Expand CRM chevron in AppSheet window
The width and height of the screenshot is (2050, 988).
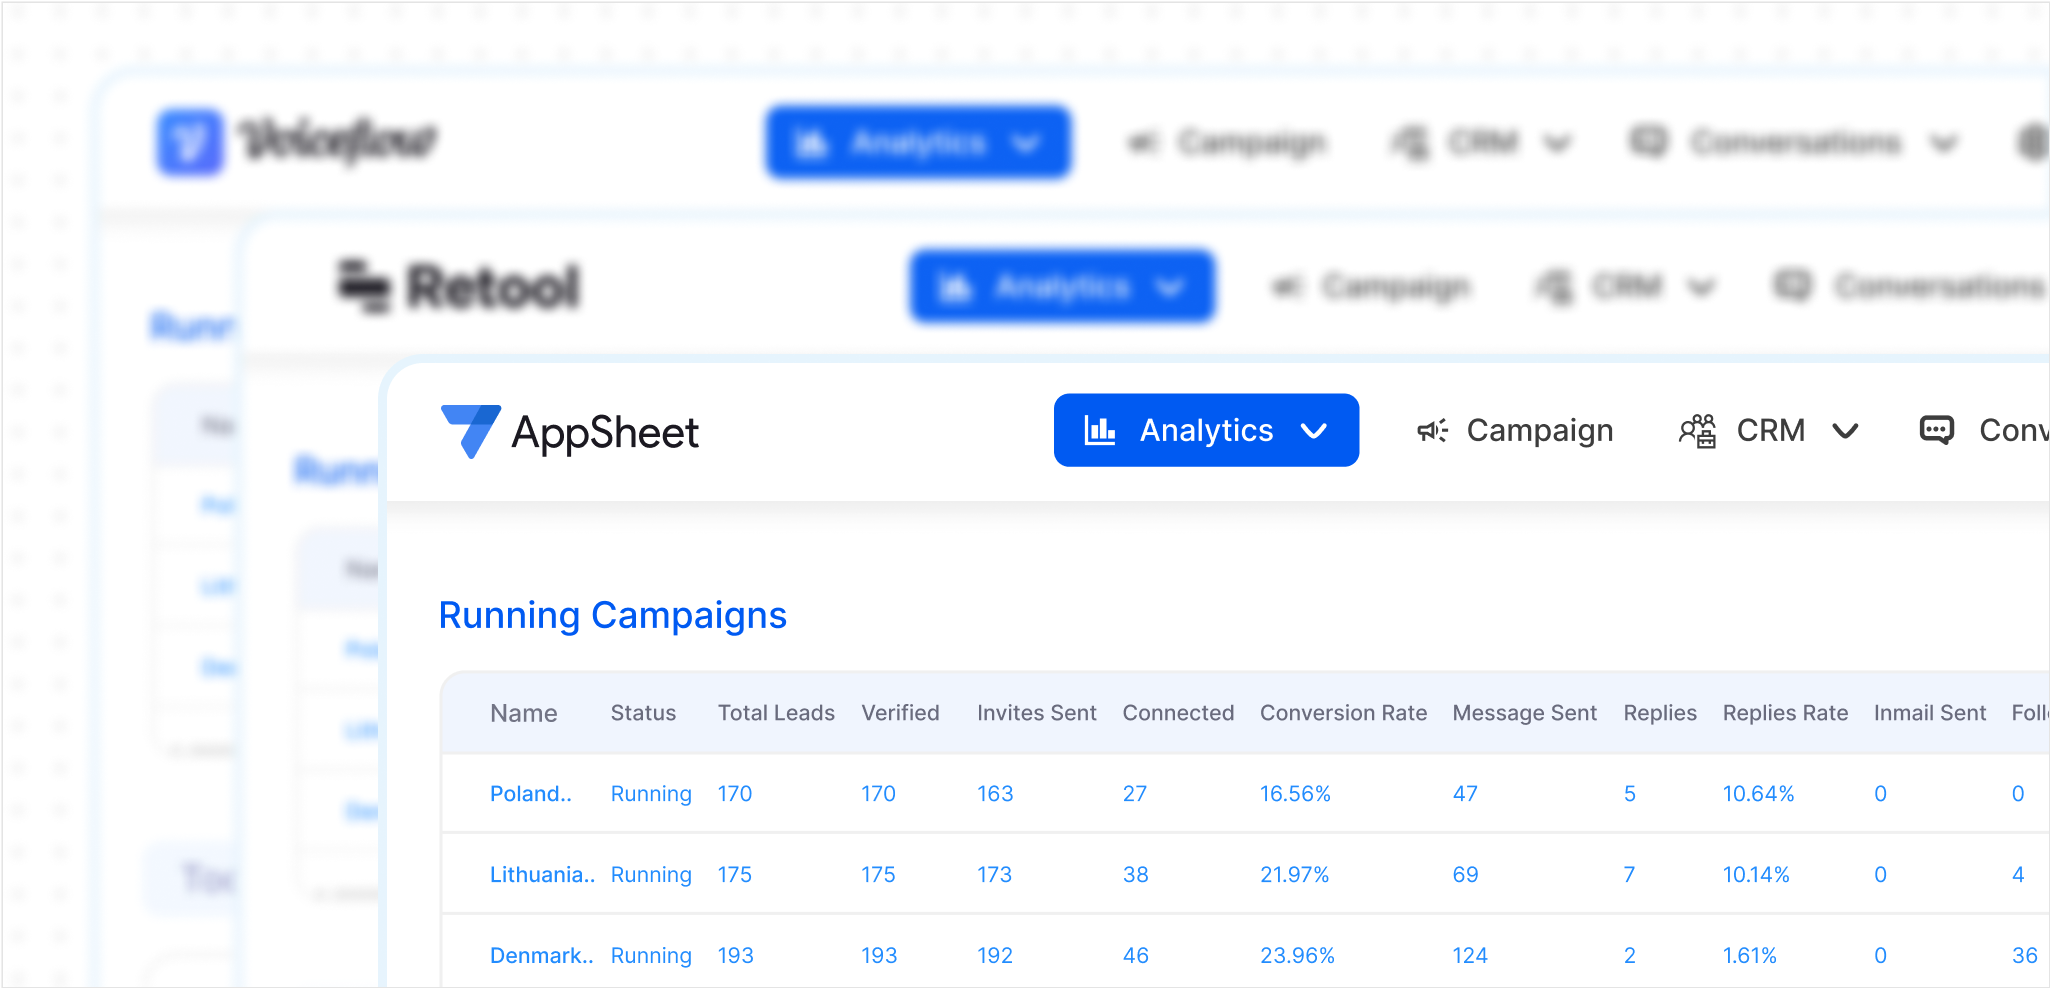1845,431
